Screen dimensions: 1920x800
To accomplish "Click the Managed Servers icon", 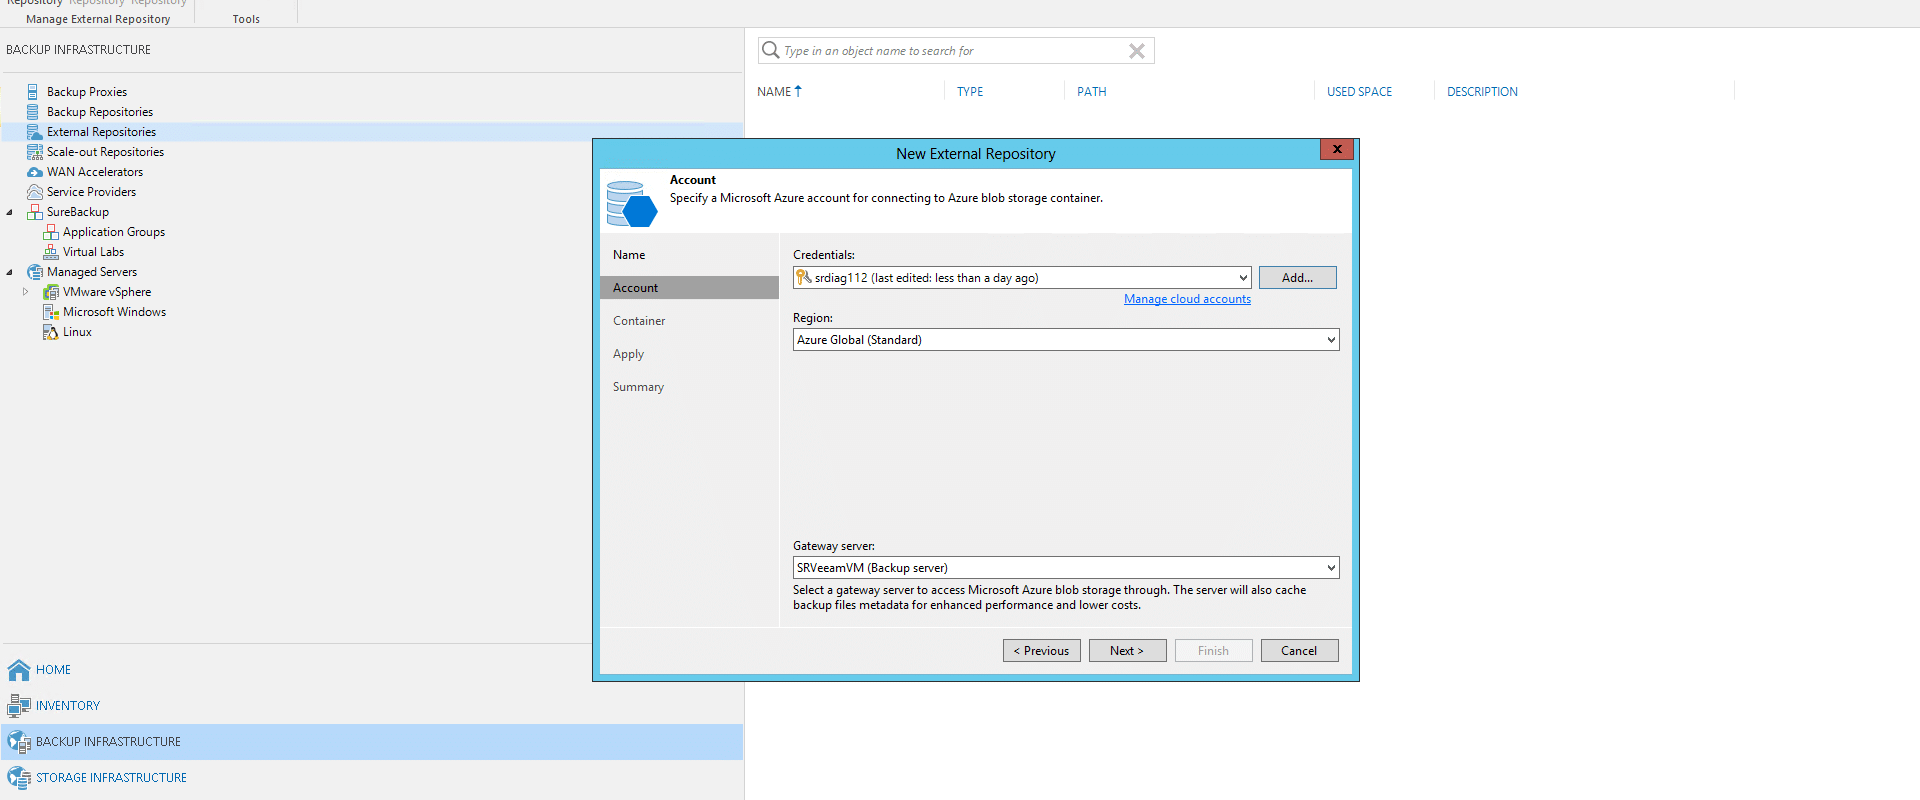I will tap(34, 272).
